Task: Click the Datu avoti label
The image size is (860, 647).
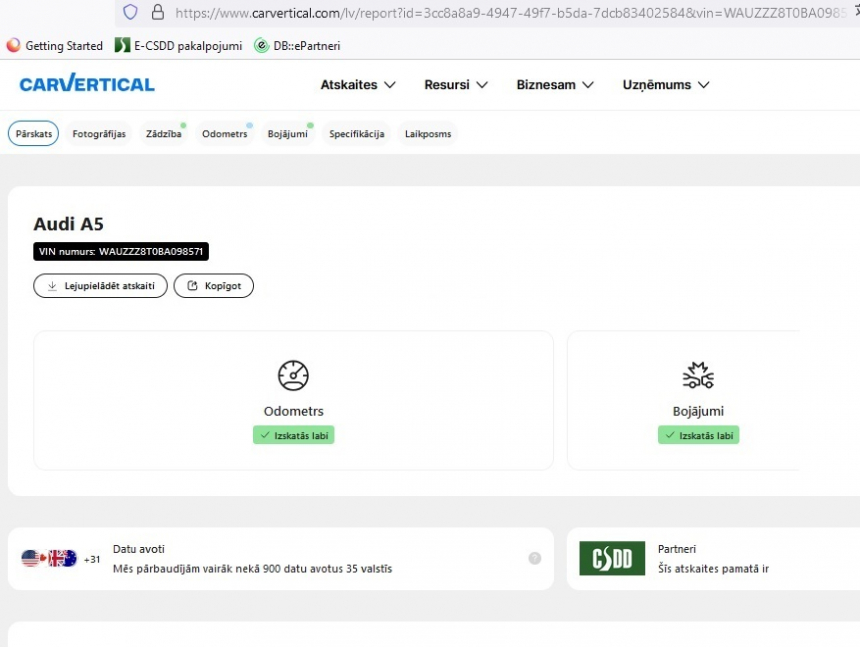Action: (x=139, y=549)
